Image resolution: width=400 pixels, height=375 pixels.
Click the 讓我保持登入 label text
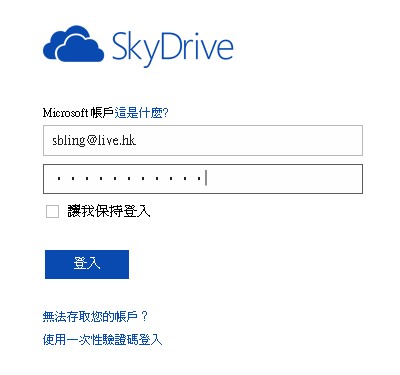point(109,211)
